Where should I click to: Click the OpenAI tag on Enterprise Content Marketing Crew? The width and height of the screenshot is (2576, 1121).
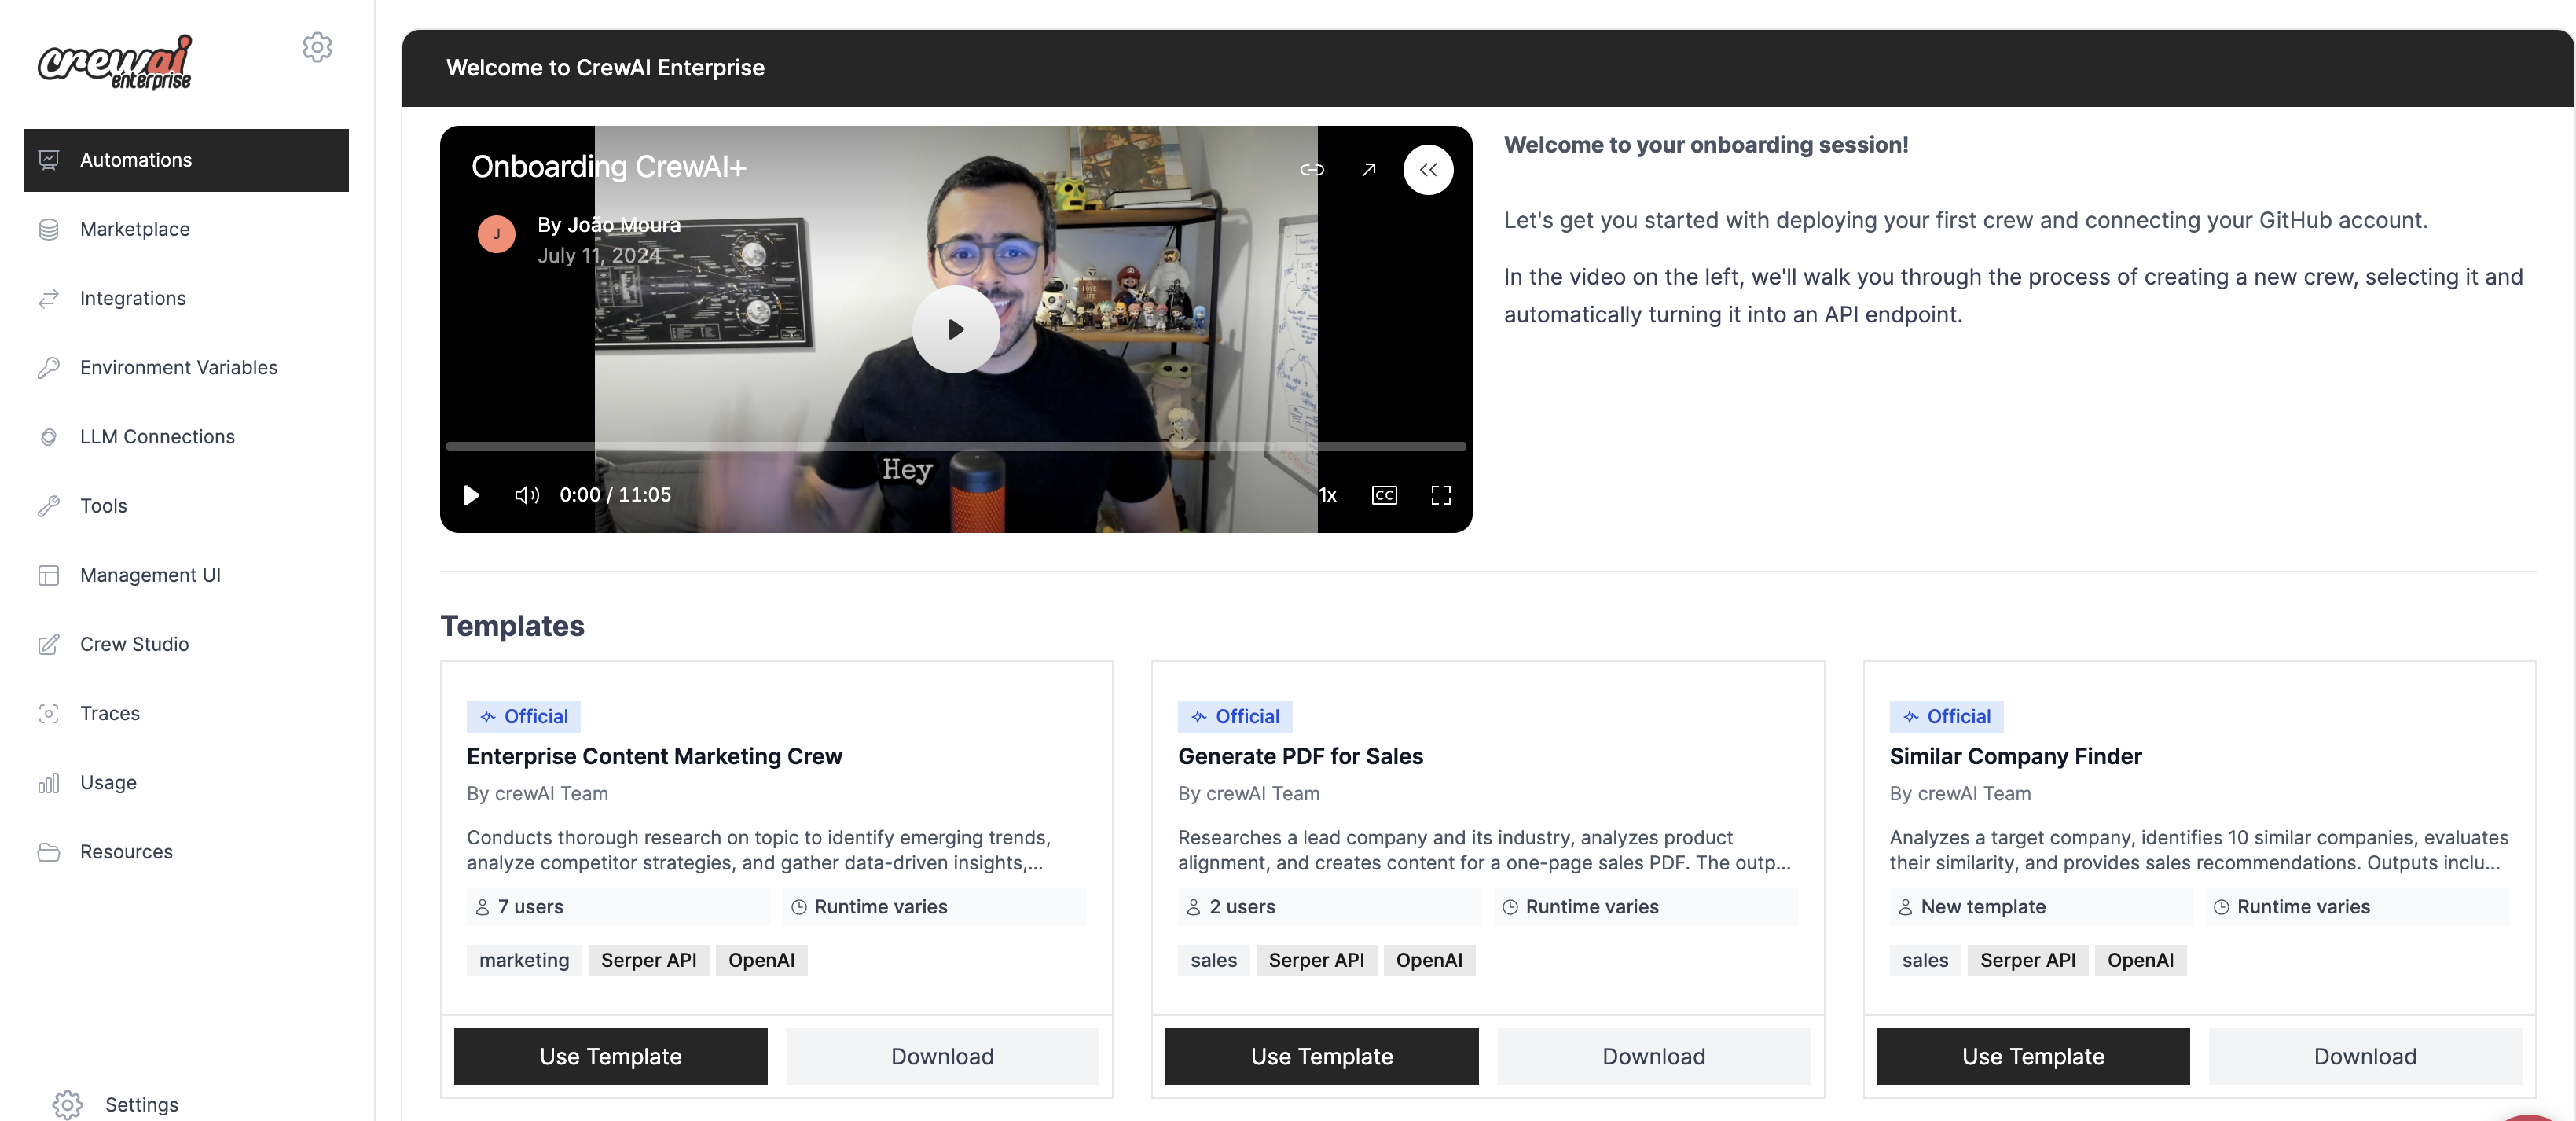pyautogui.click(x=761, y=960)
